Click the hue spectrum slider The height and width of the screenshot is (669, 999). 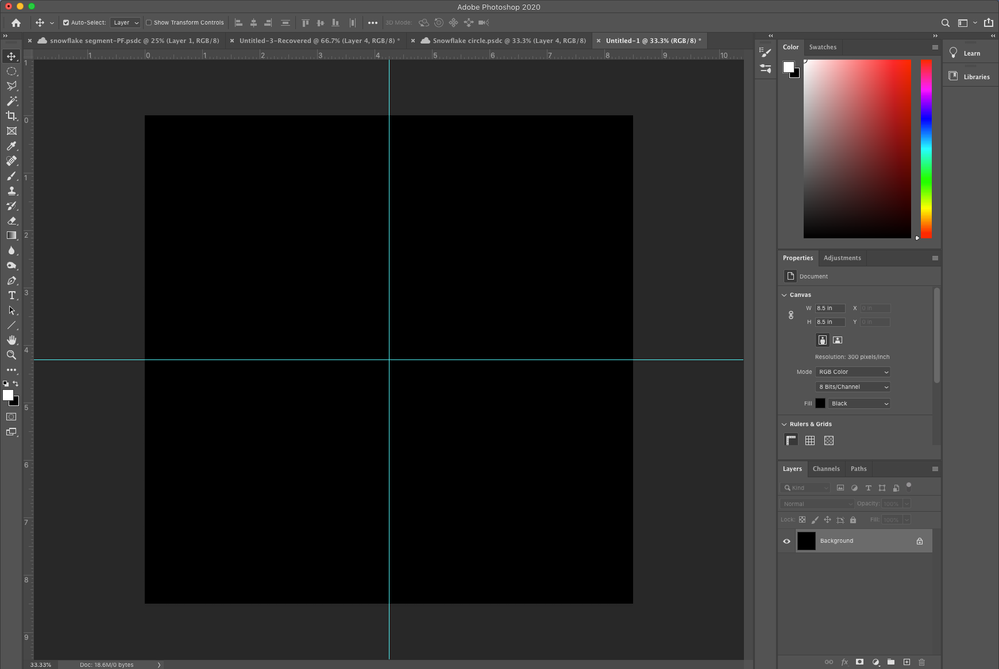(926, 149)
